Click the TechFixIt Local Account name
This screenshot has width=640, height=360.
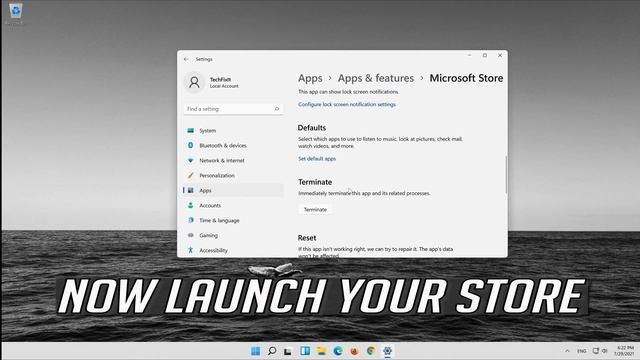point(224,82)
